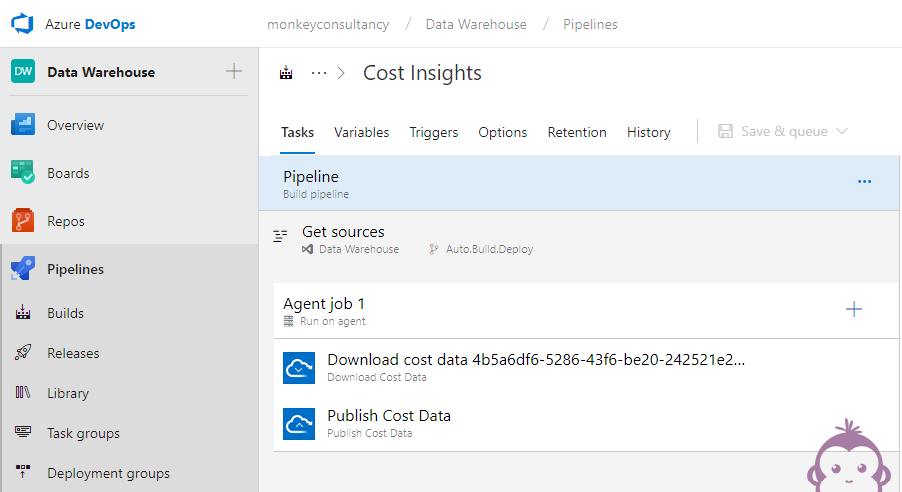The width and height of the screenshot is (902, 492).
Task: Select the Agent job 1 row
Action: (x=586, y=310)
